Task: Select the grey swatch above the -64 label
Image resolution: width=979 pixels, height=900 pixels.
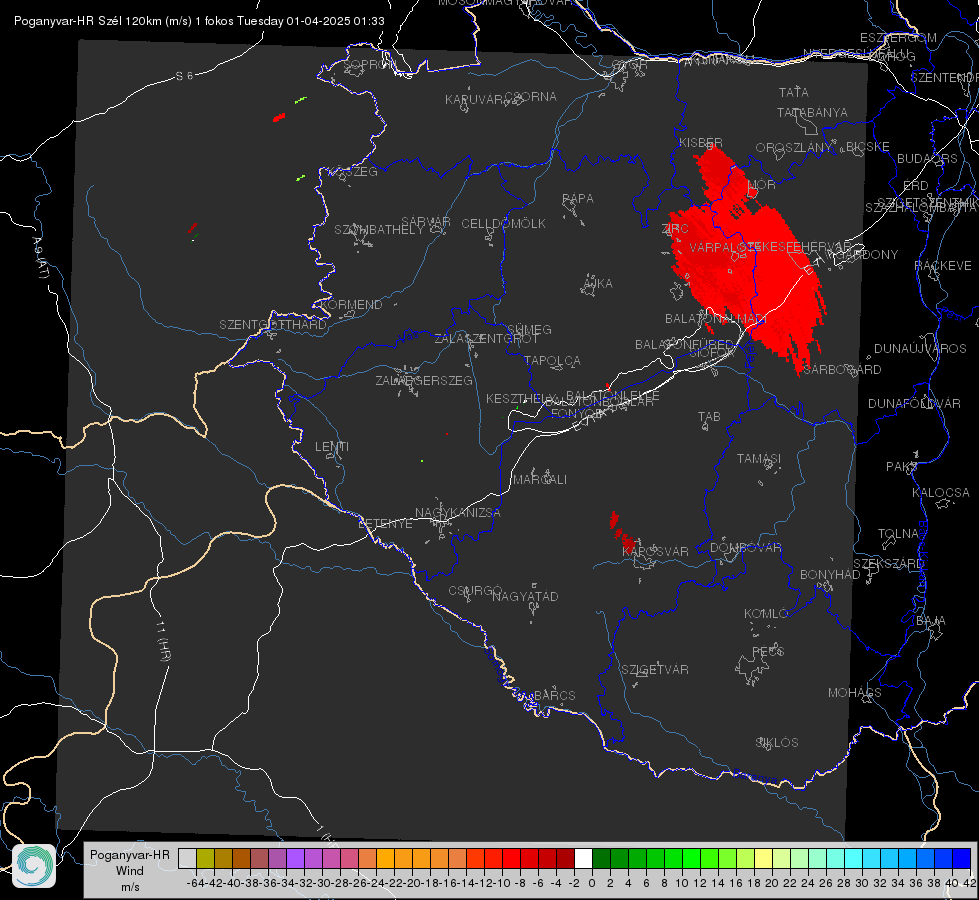Action: [x=187, y=859]
